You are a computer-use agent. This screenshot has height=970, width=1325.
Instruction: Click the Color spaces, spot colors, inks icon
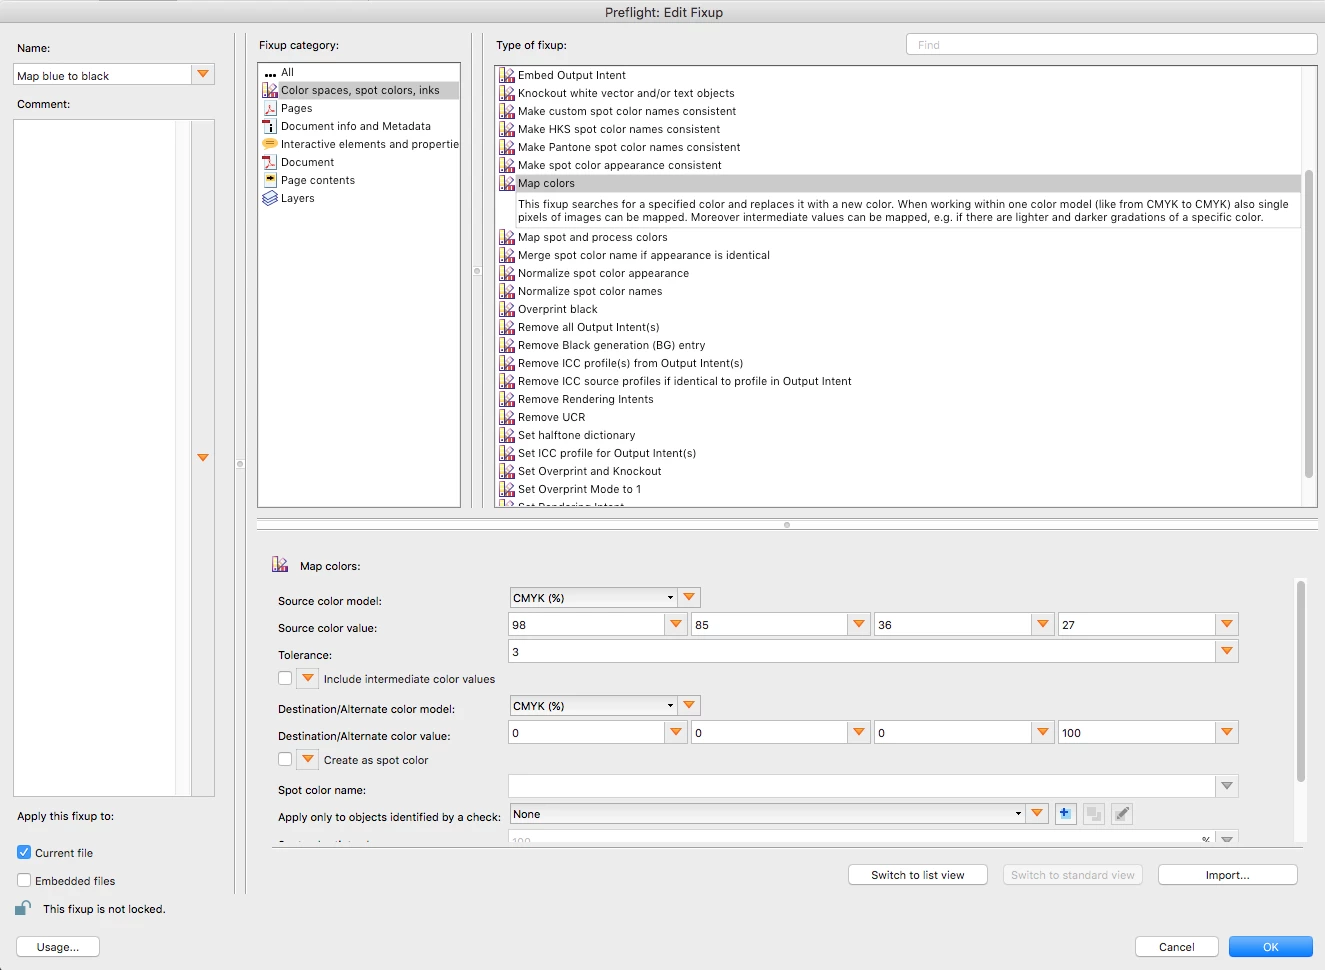click(270, 90)
